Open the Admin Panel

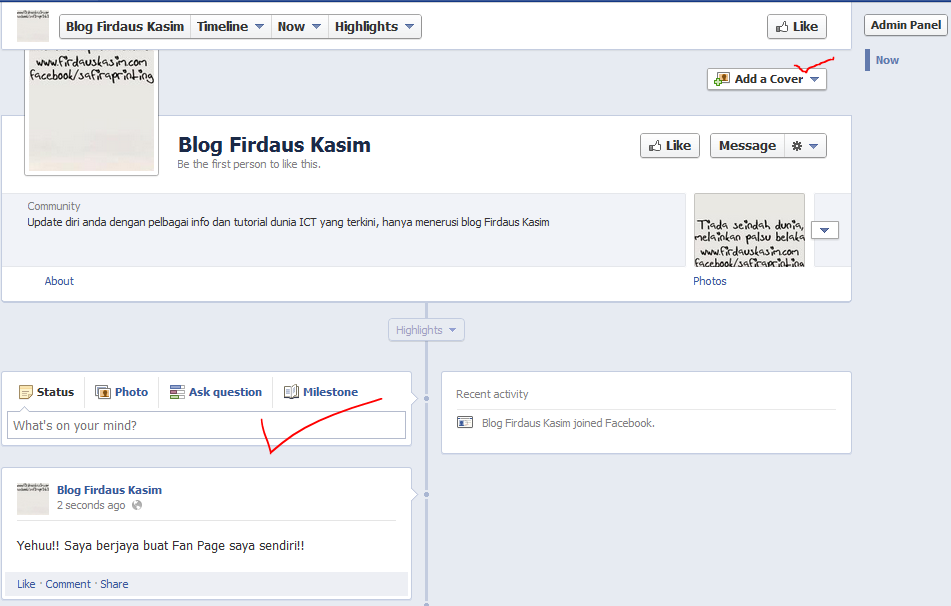906,25
